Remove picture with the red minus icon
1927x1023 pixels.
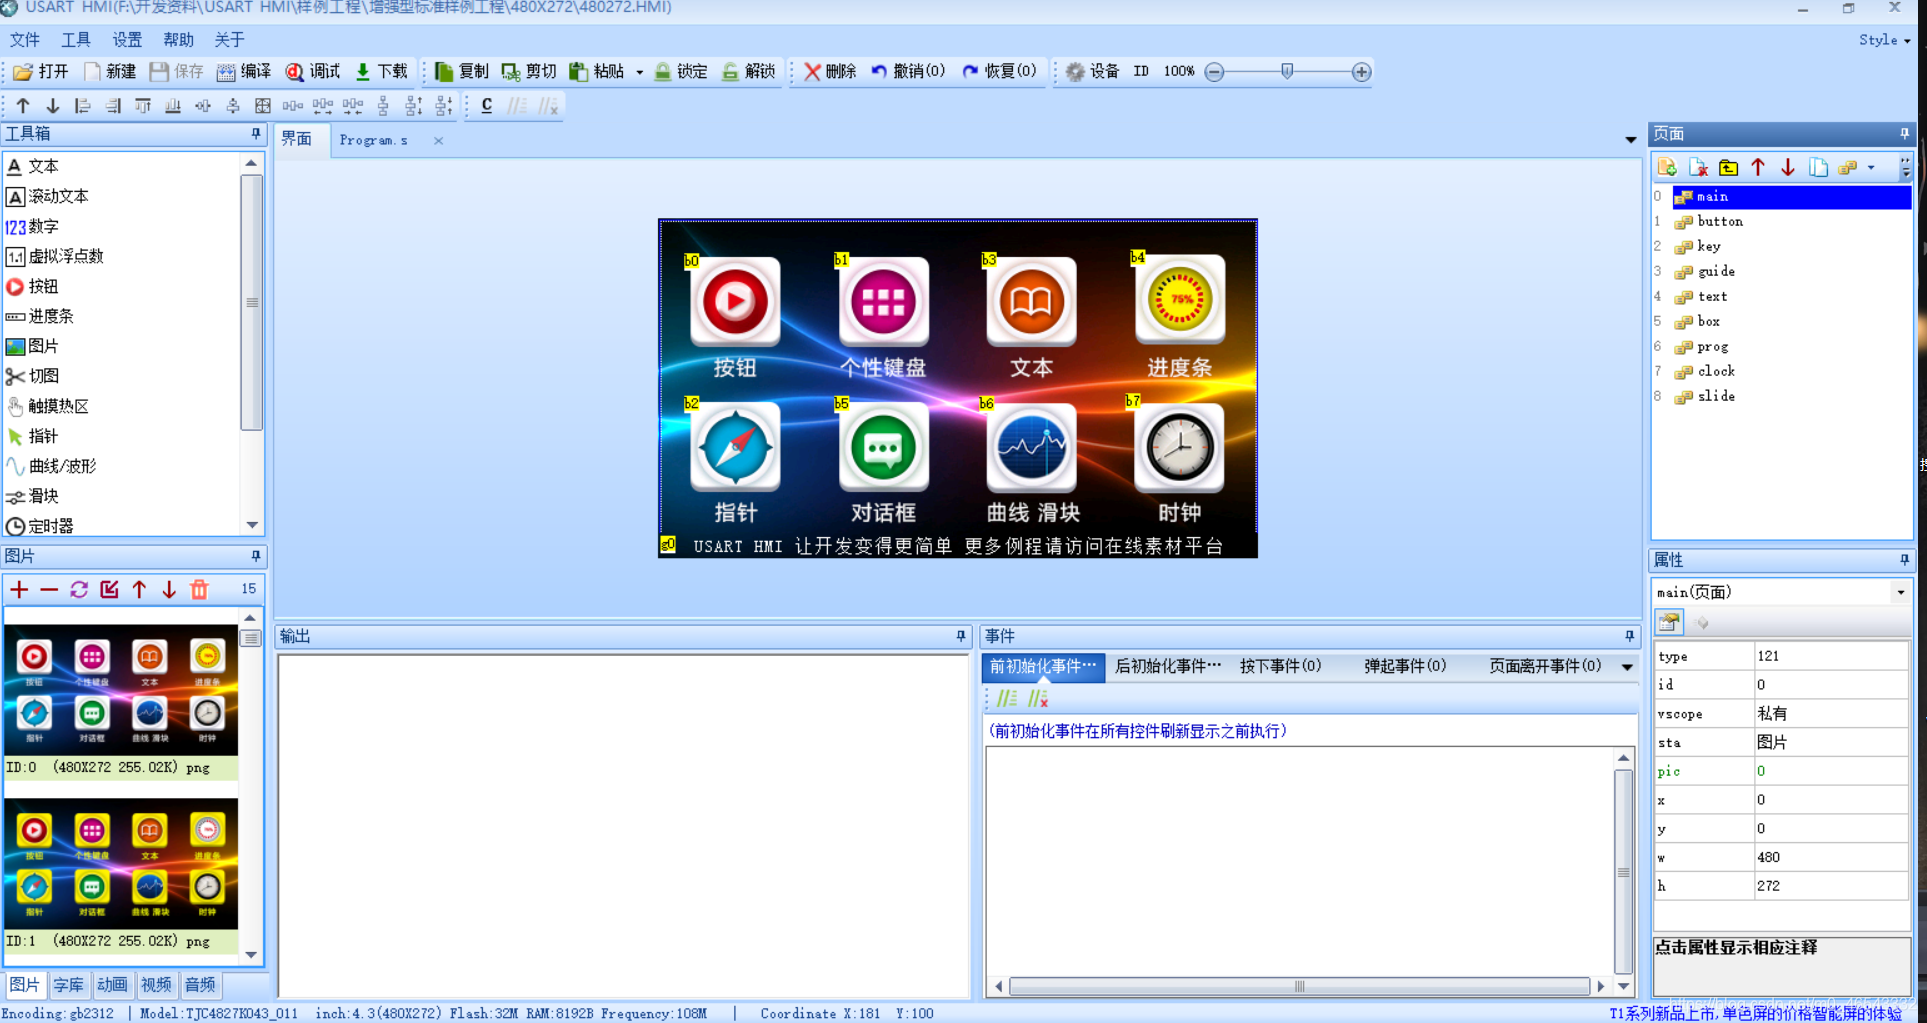click(49, 589)
